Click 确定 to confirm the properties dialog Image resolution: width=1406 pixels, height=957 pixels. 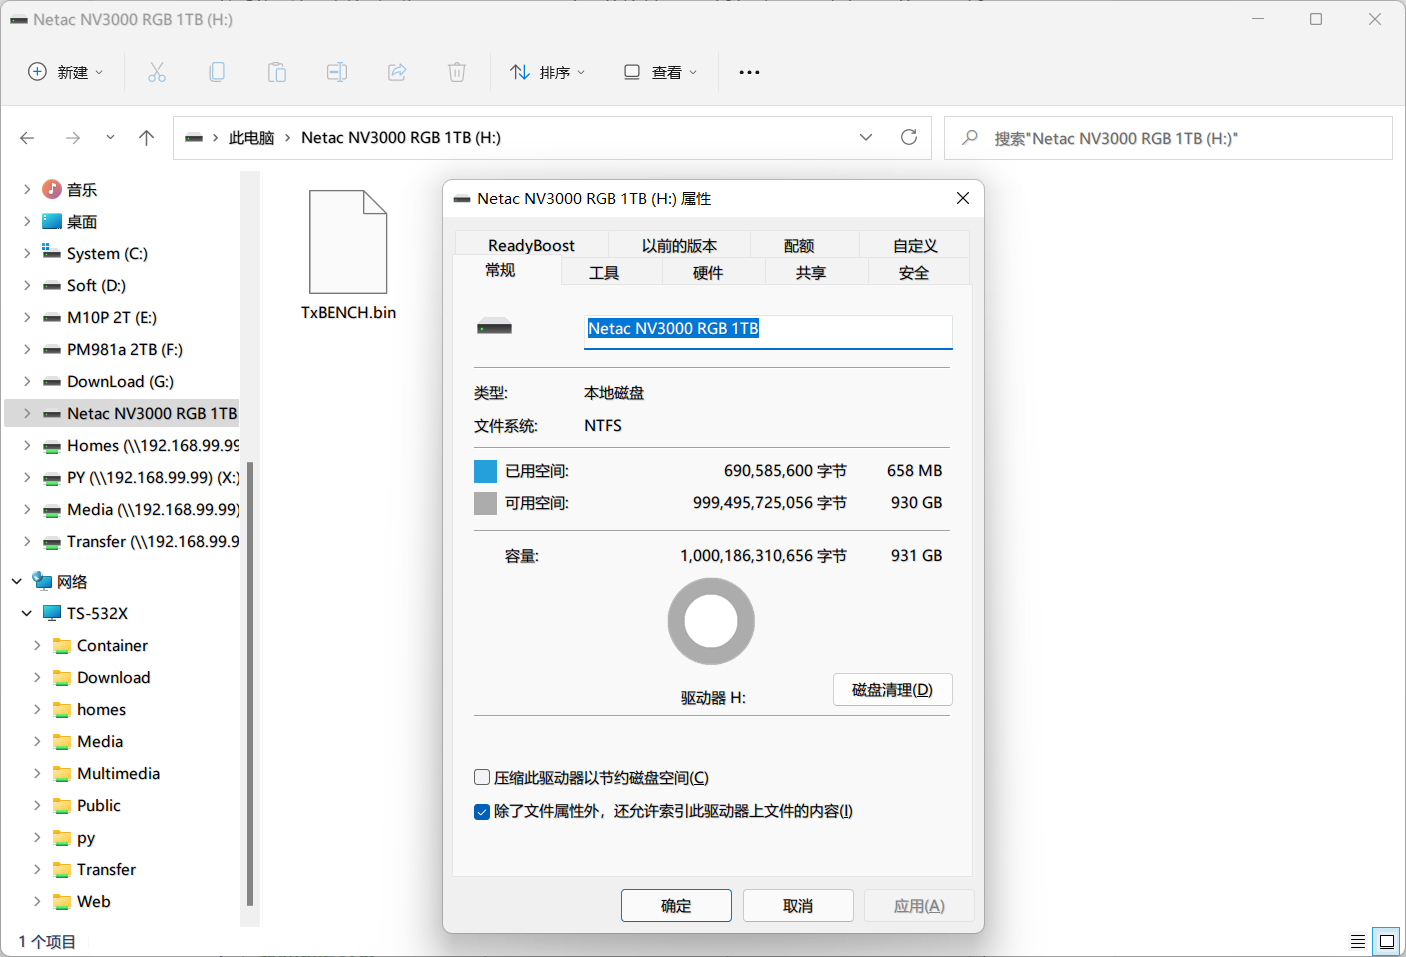pos(676,905)
